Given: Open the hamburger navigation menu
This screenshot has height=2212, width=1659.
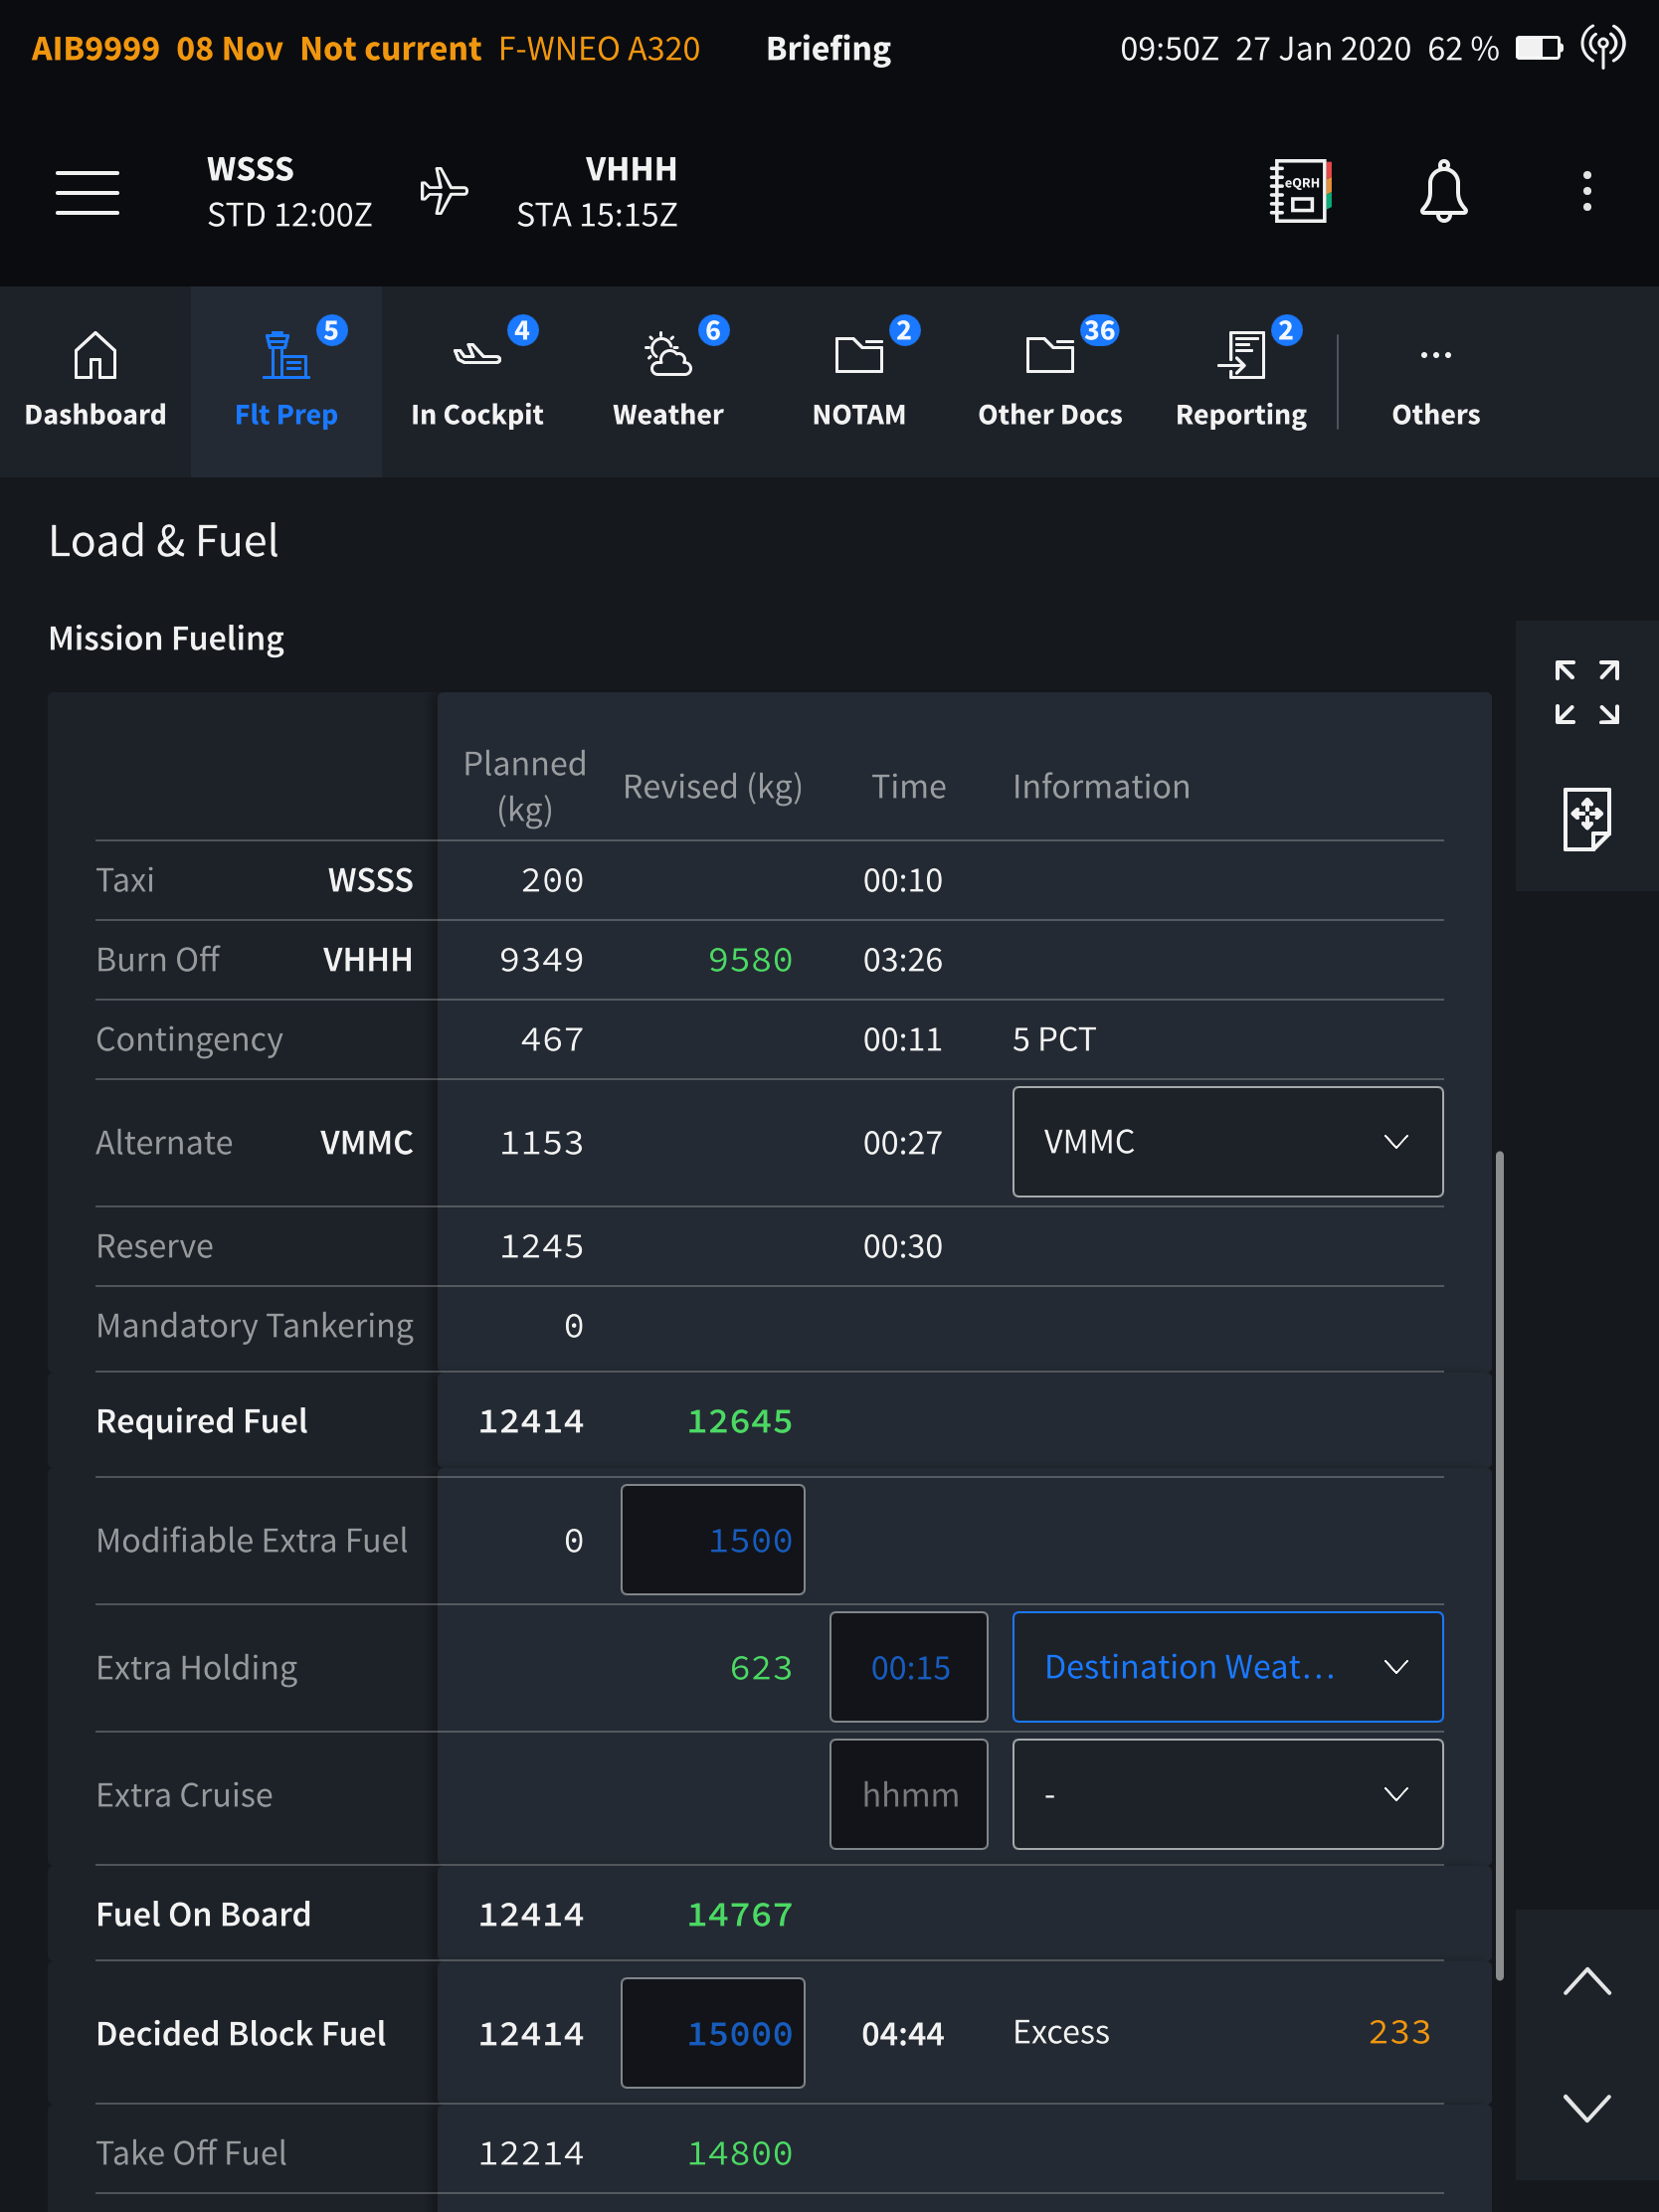Looking at the screenshot, I should point(87,192).
